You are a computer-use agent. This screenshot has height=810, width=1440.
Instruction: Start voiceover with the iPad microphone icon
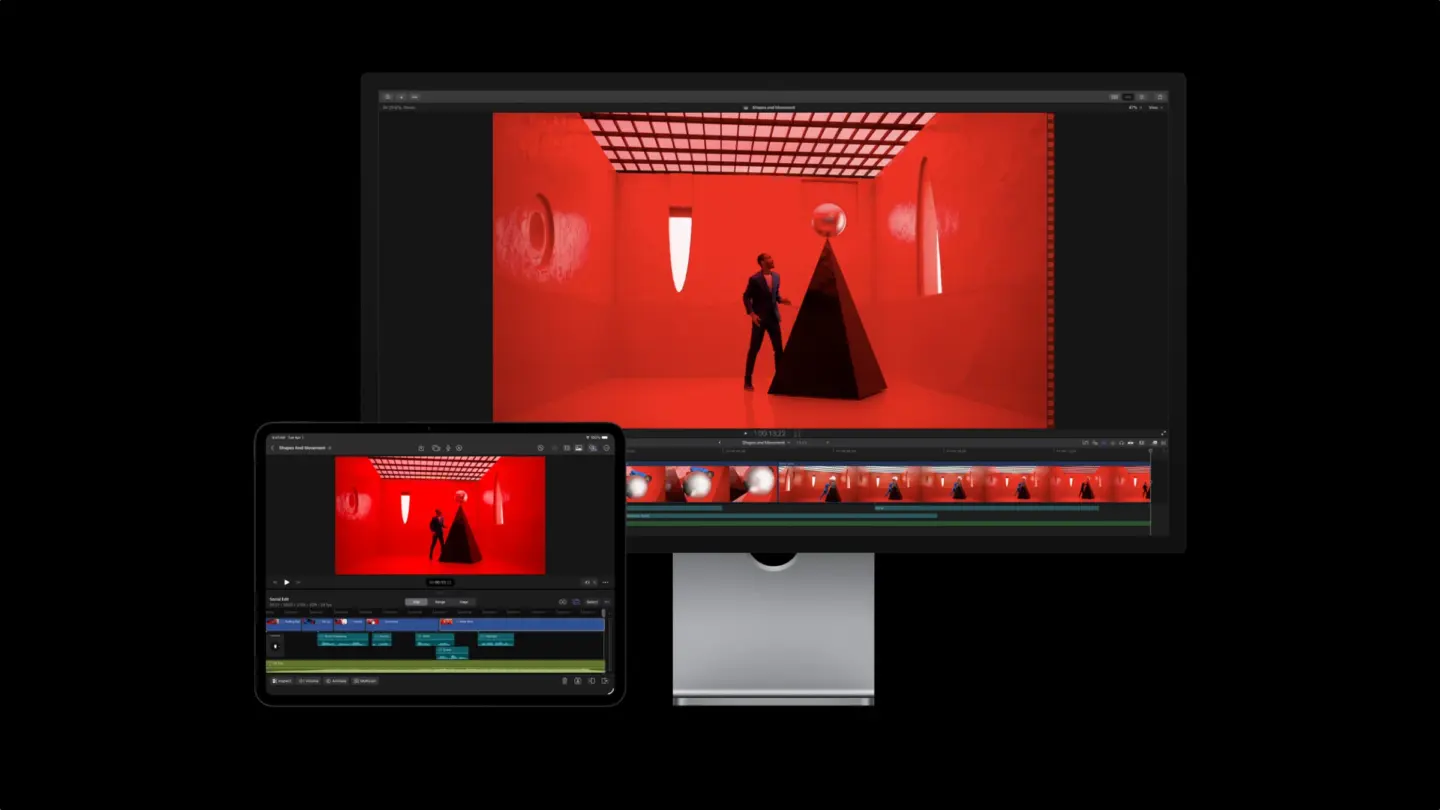click(x=448, y=448)
